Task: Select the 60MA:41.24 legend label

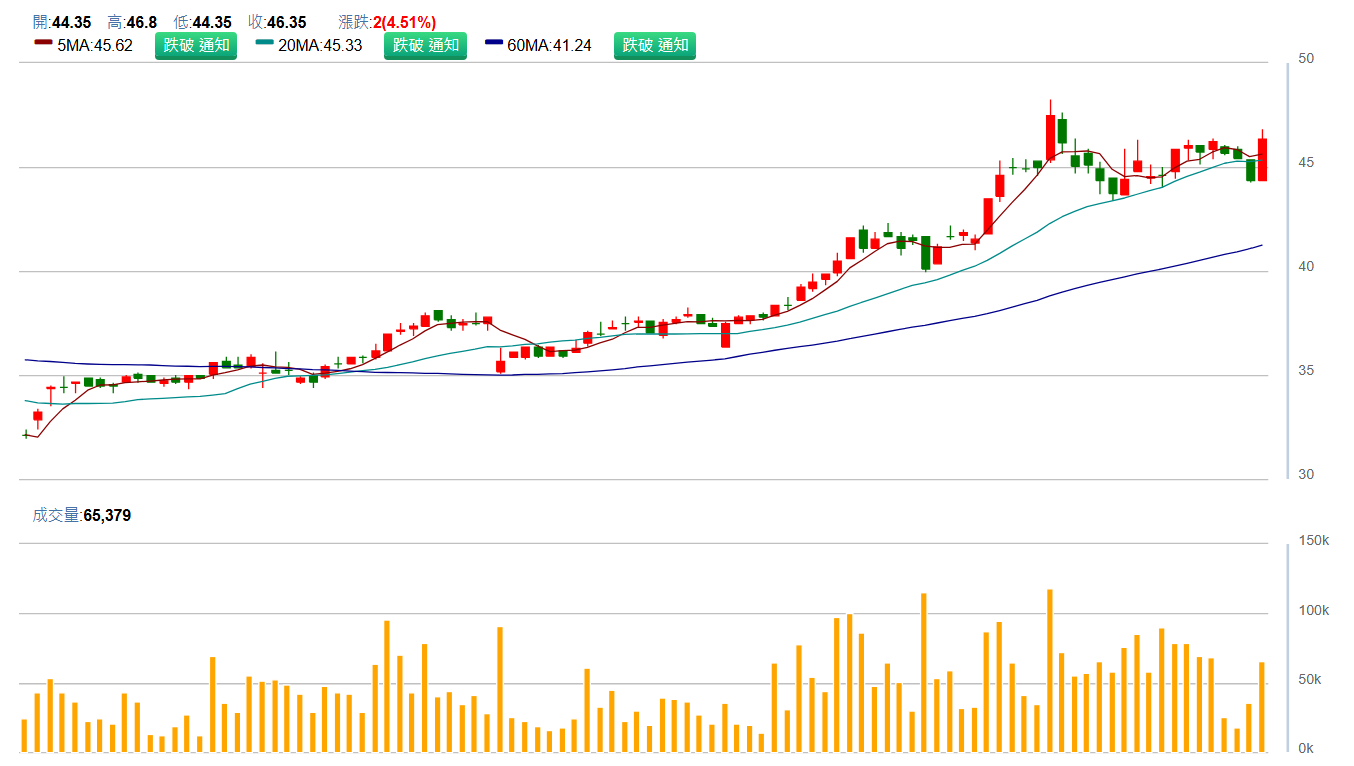Action: [549, 45]
